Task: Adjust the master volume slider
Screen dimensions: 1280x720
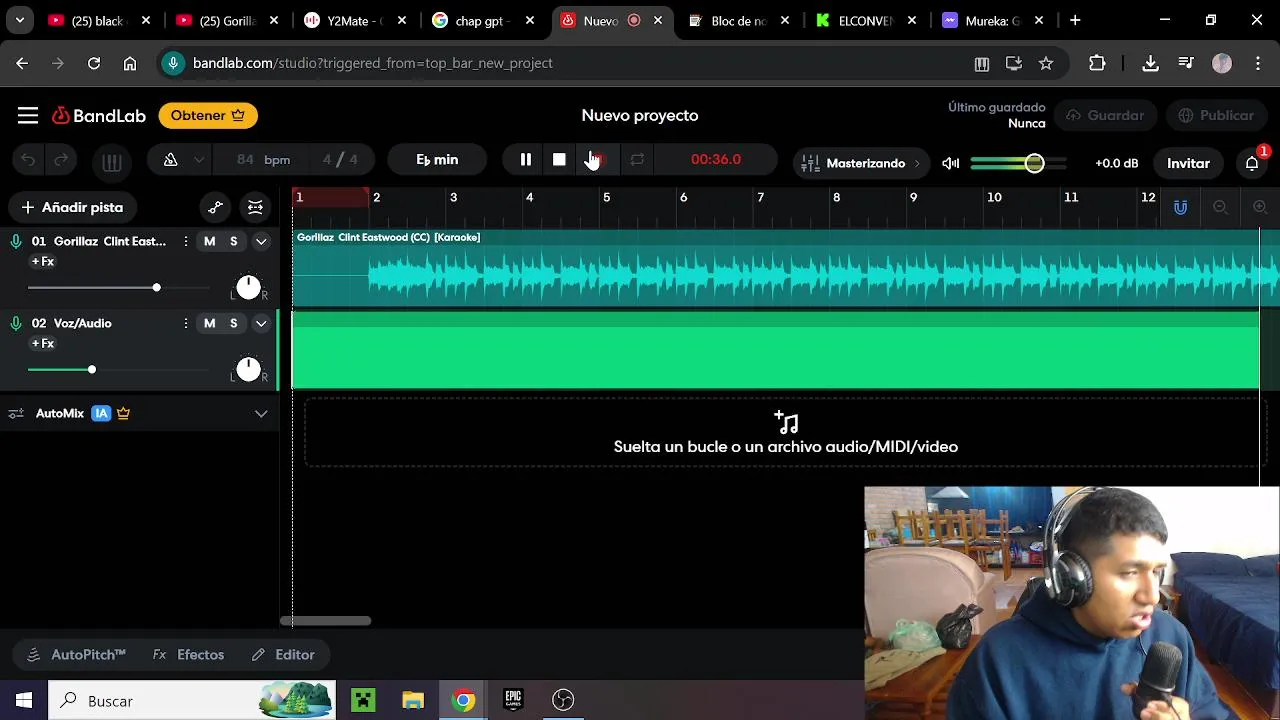Action: point(1018,163)
